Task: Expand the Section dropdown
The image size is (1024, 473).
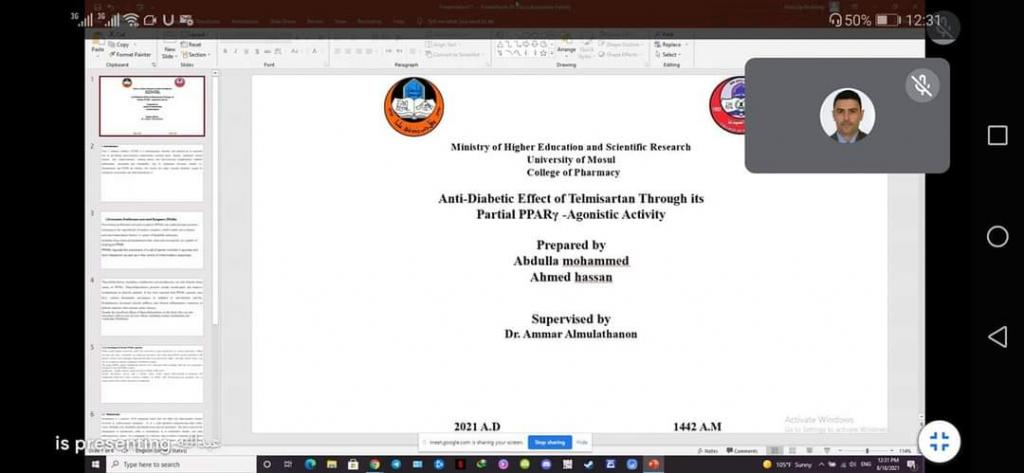Action: tap(197, 55)
